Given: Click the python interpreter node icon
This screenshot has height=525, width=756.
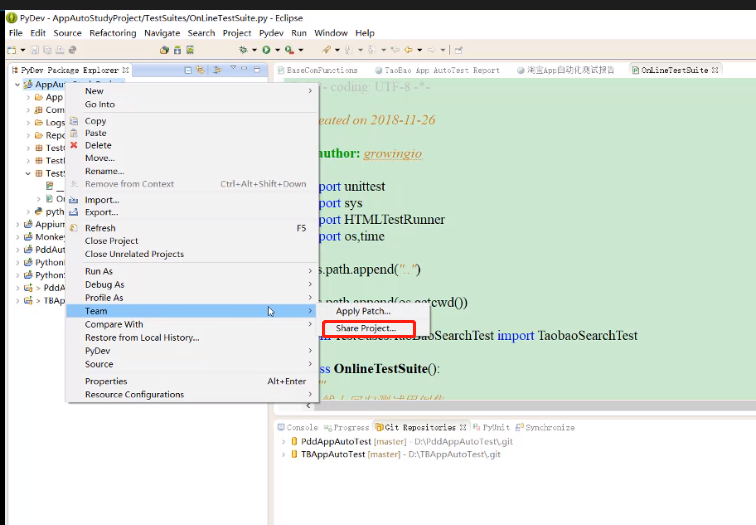Looking at the screenshot, I should 39,211.
